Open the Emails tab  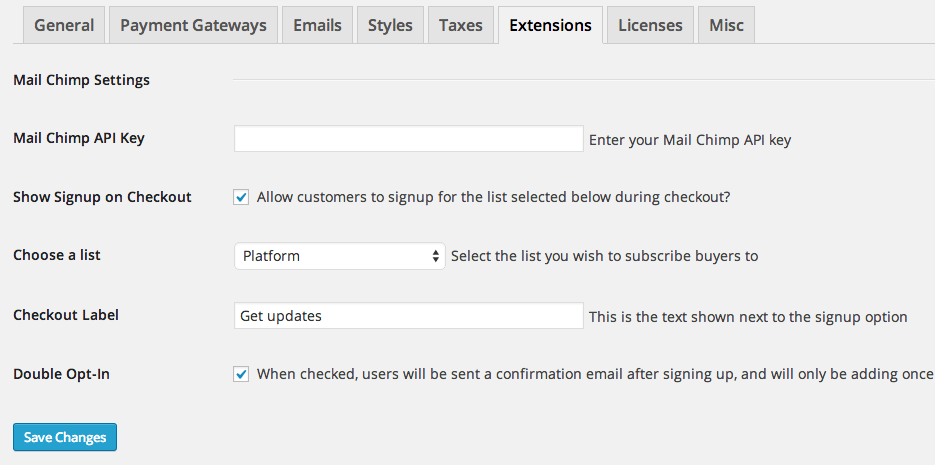317,25
